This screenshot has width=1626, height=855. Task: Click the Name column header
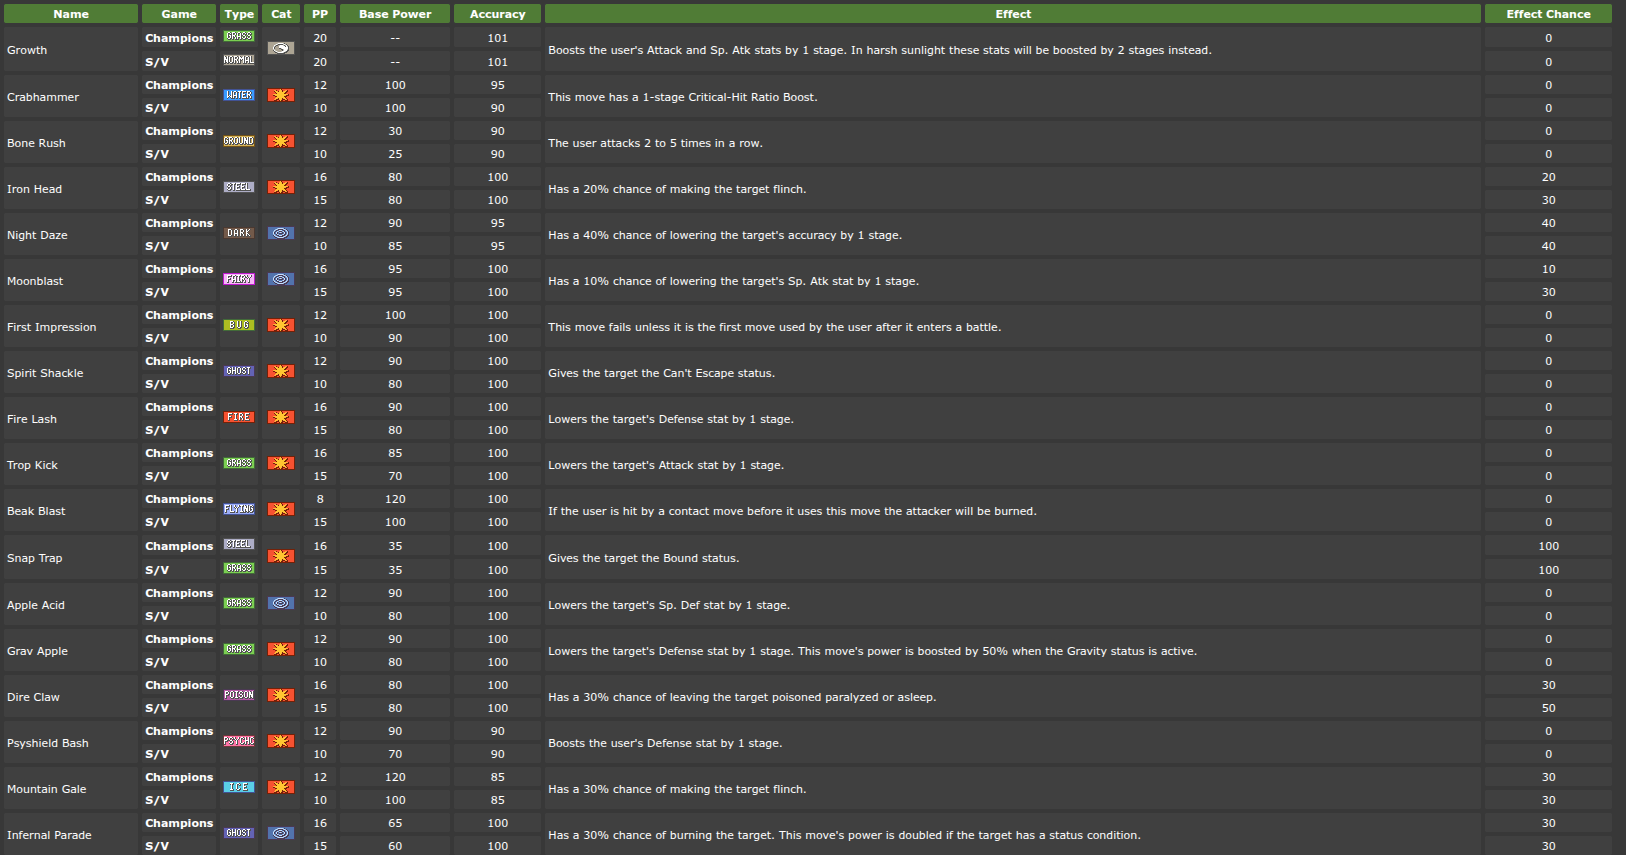(x=71, y=14)
